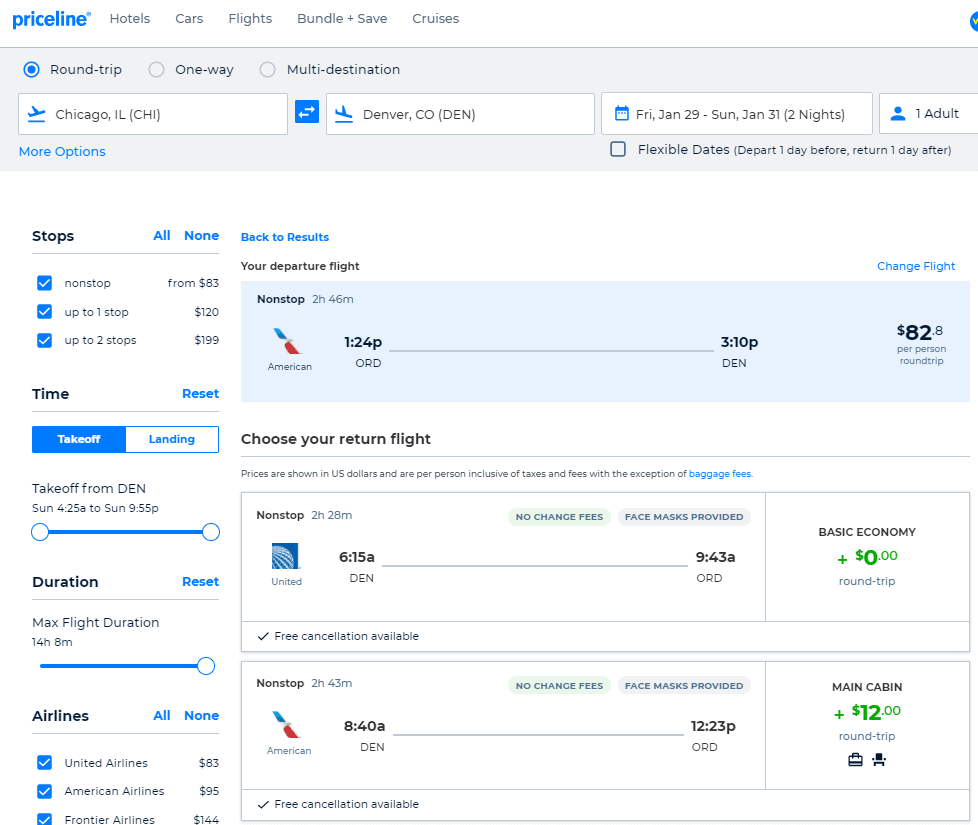
Task: Expand More Options
Action: pyautogui.click(x=62, y=152)
